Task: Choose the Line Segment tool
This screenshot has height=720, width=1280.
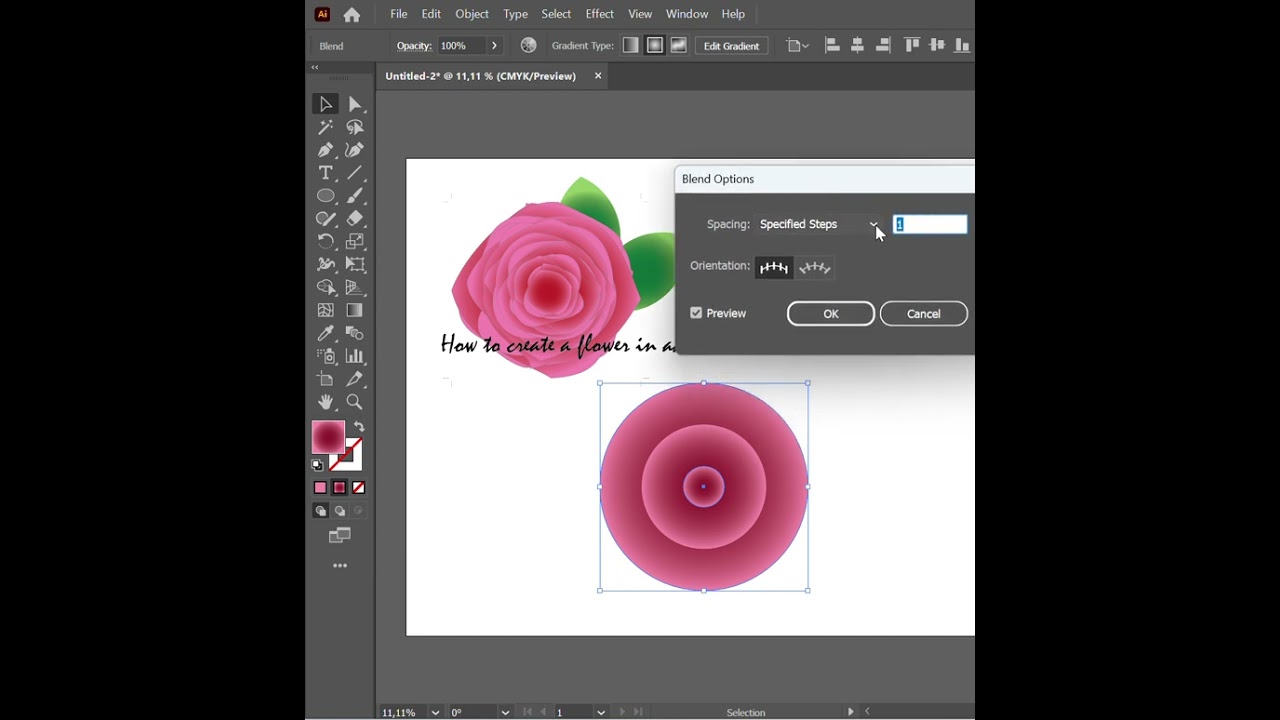Action: coord(355,173)
